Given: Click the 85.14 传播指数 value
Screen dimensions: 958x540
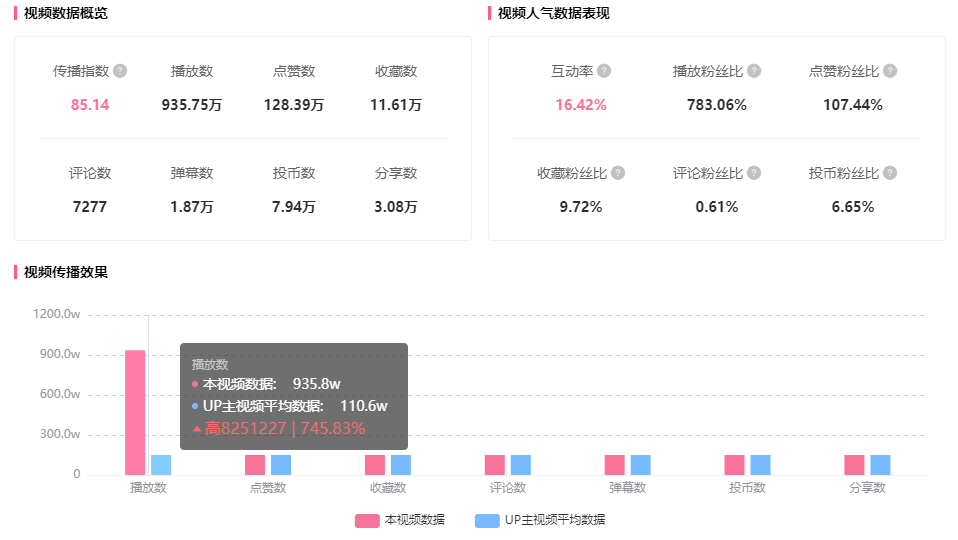Looking at the screenshot, I should click(x=90, y=105).
